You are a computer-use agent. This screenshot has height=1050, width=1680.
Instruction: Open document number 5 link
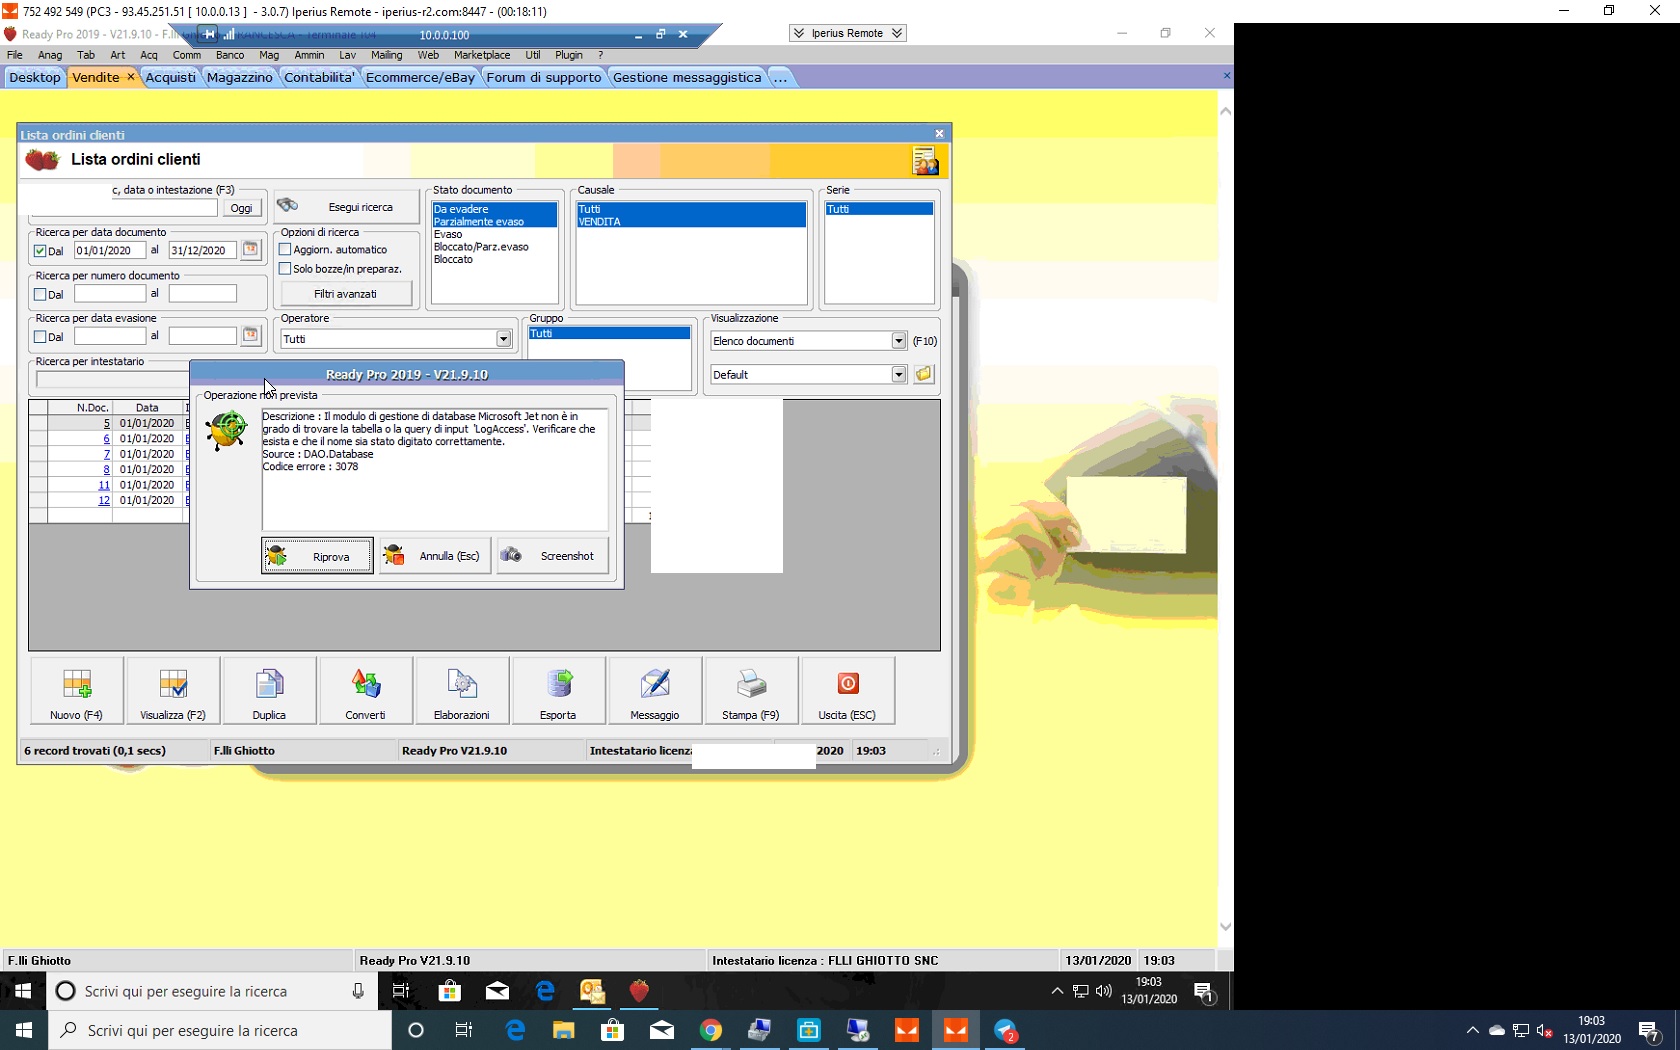[x=106, y=423]
